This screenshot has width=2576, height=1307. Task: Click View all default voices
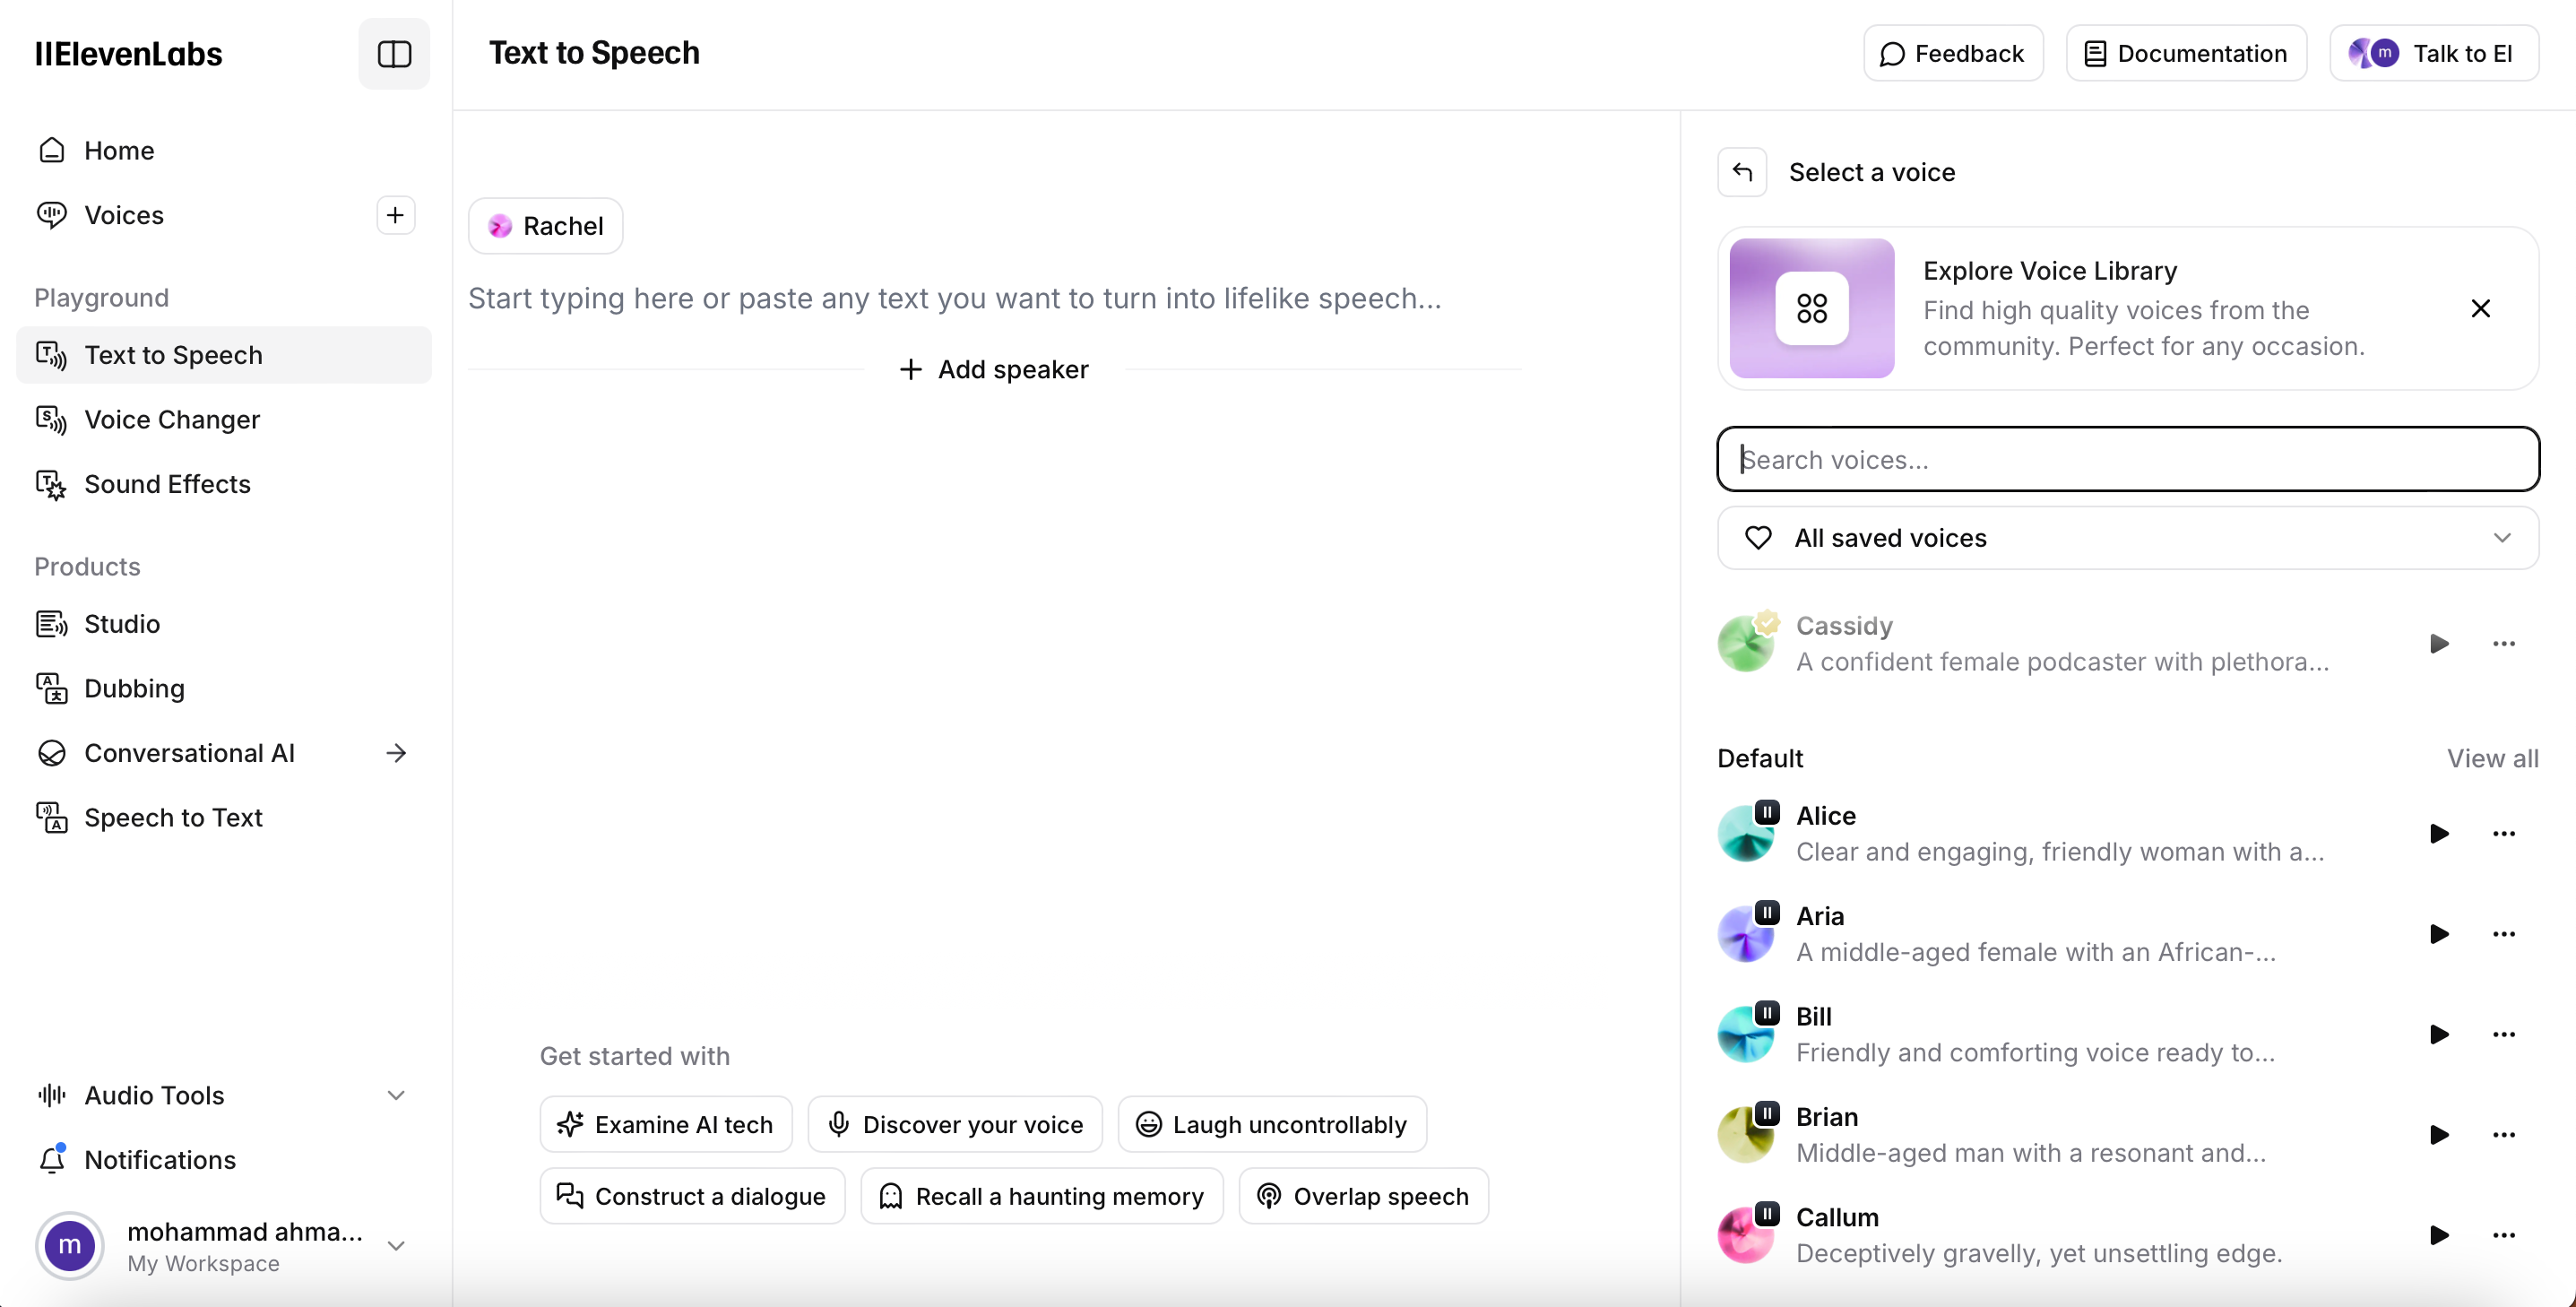2492,758
